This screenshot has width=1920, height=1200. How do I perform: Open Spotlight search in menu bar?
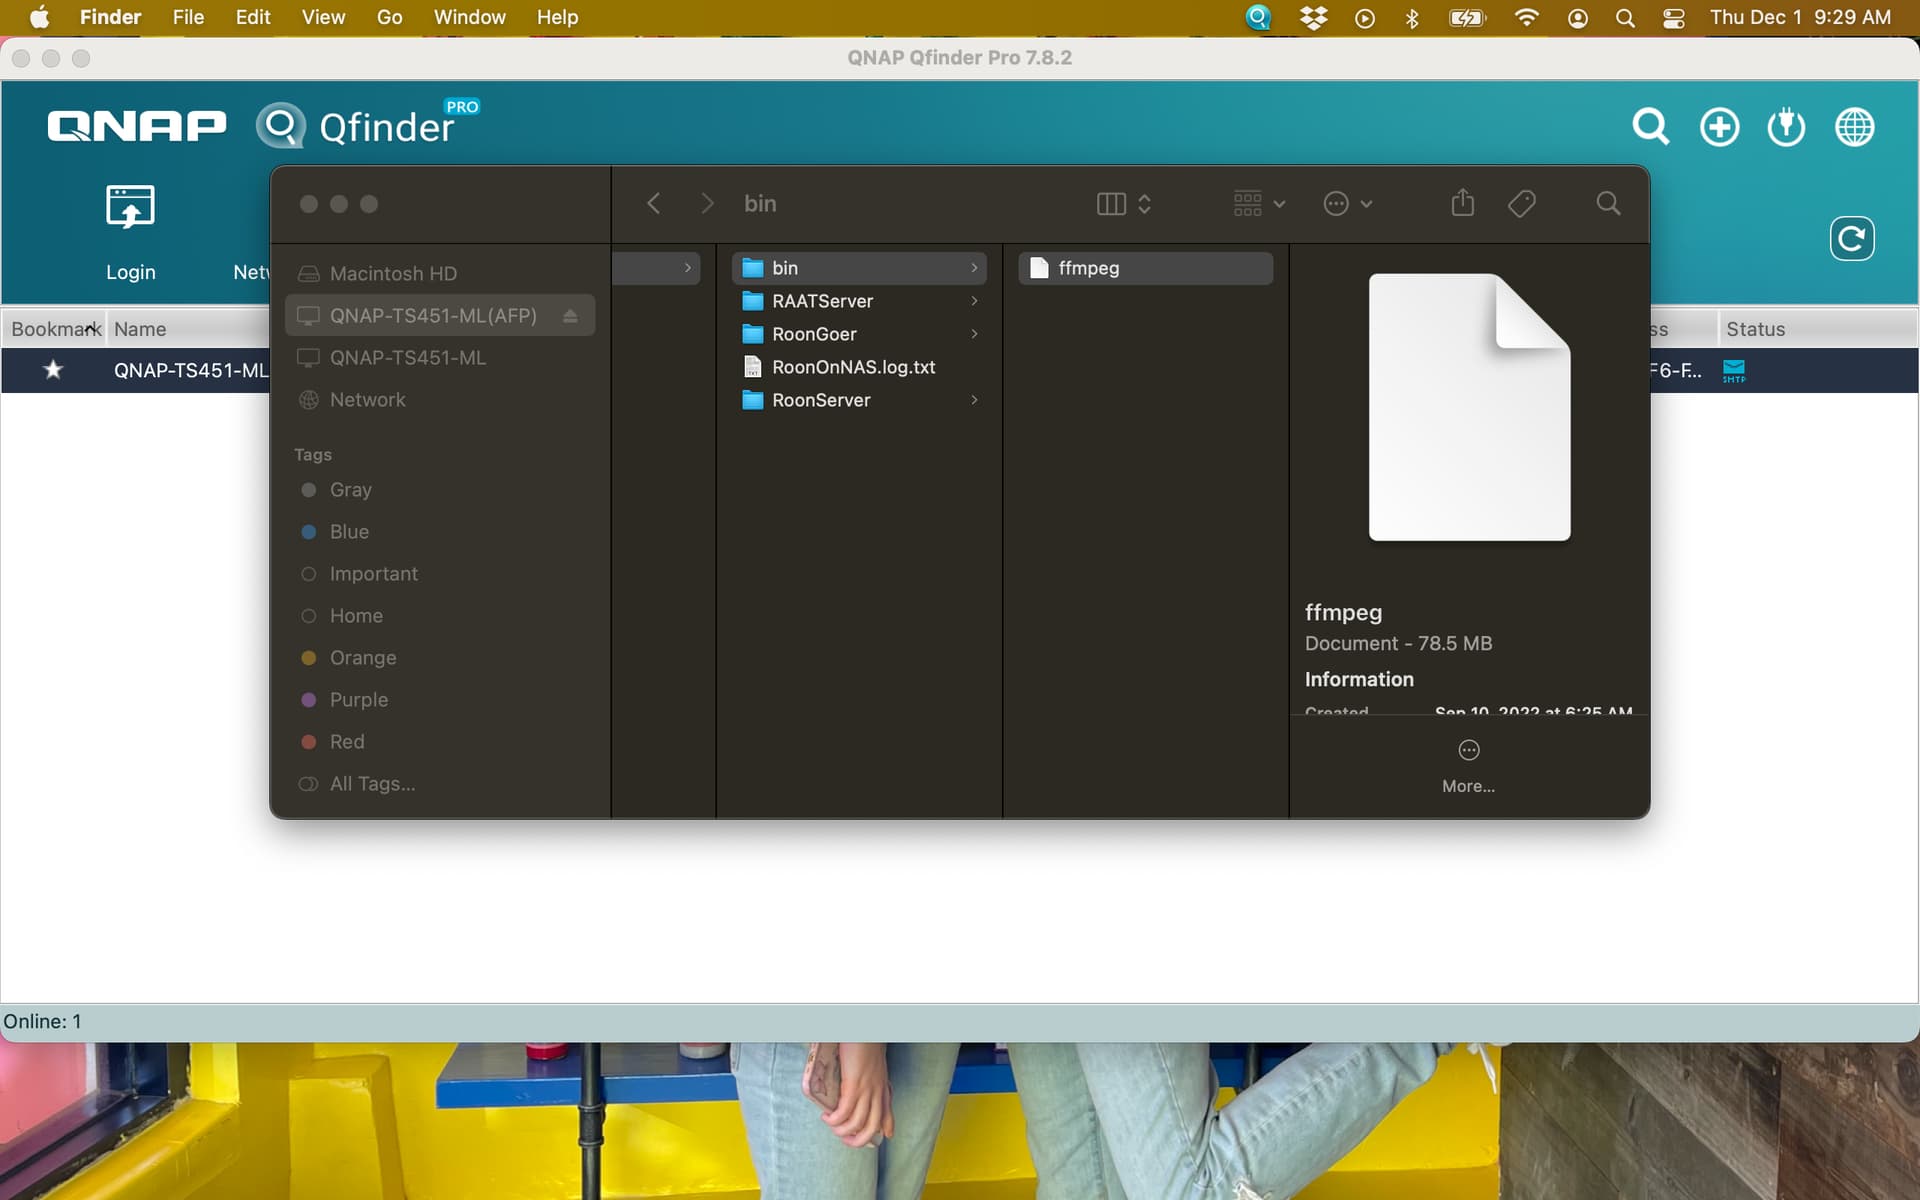(1625, 18)
